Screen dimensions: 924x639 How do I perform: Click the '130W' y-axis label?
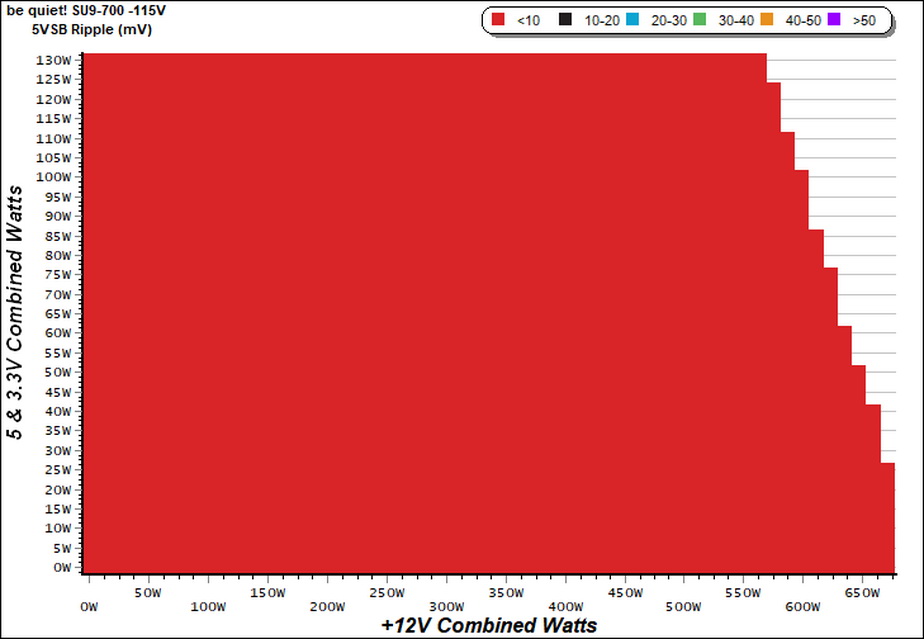[54, 60]
